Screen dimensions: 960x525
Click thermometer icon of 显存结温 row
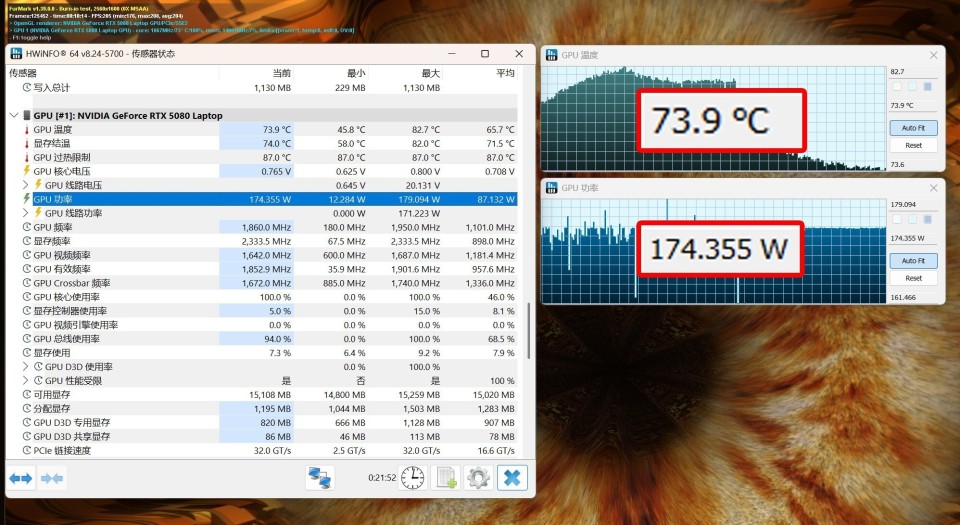pos(26,144)
